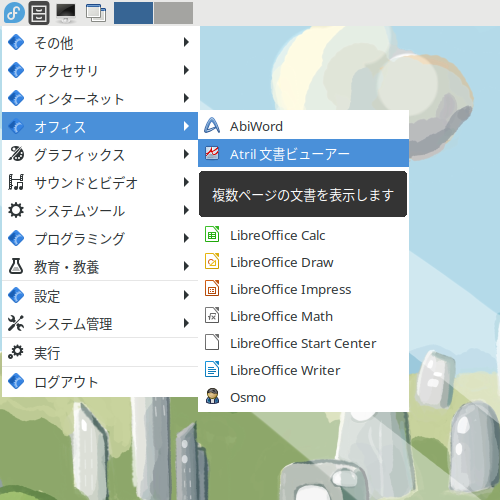This screenshot has height=500, width=500.
Task: Click the サウンドとビデオ film icon
Action: pos(16,182)
